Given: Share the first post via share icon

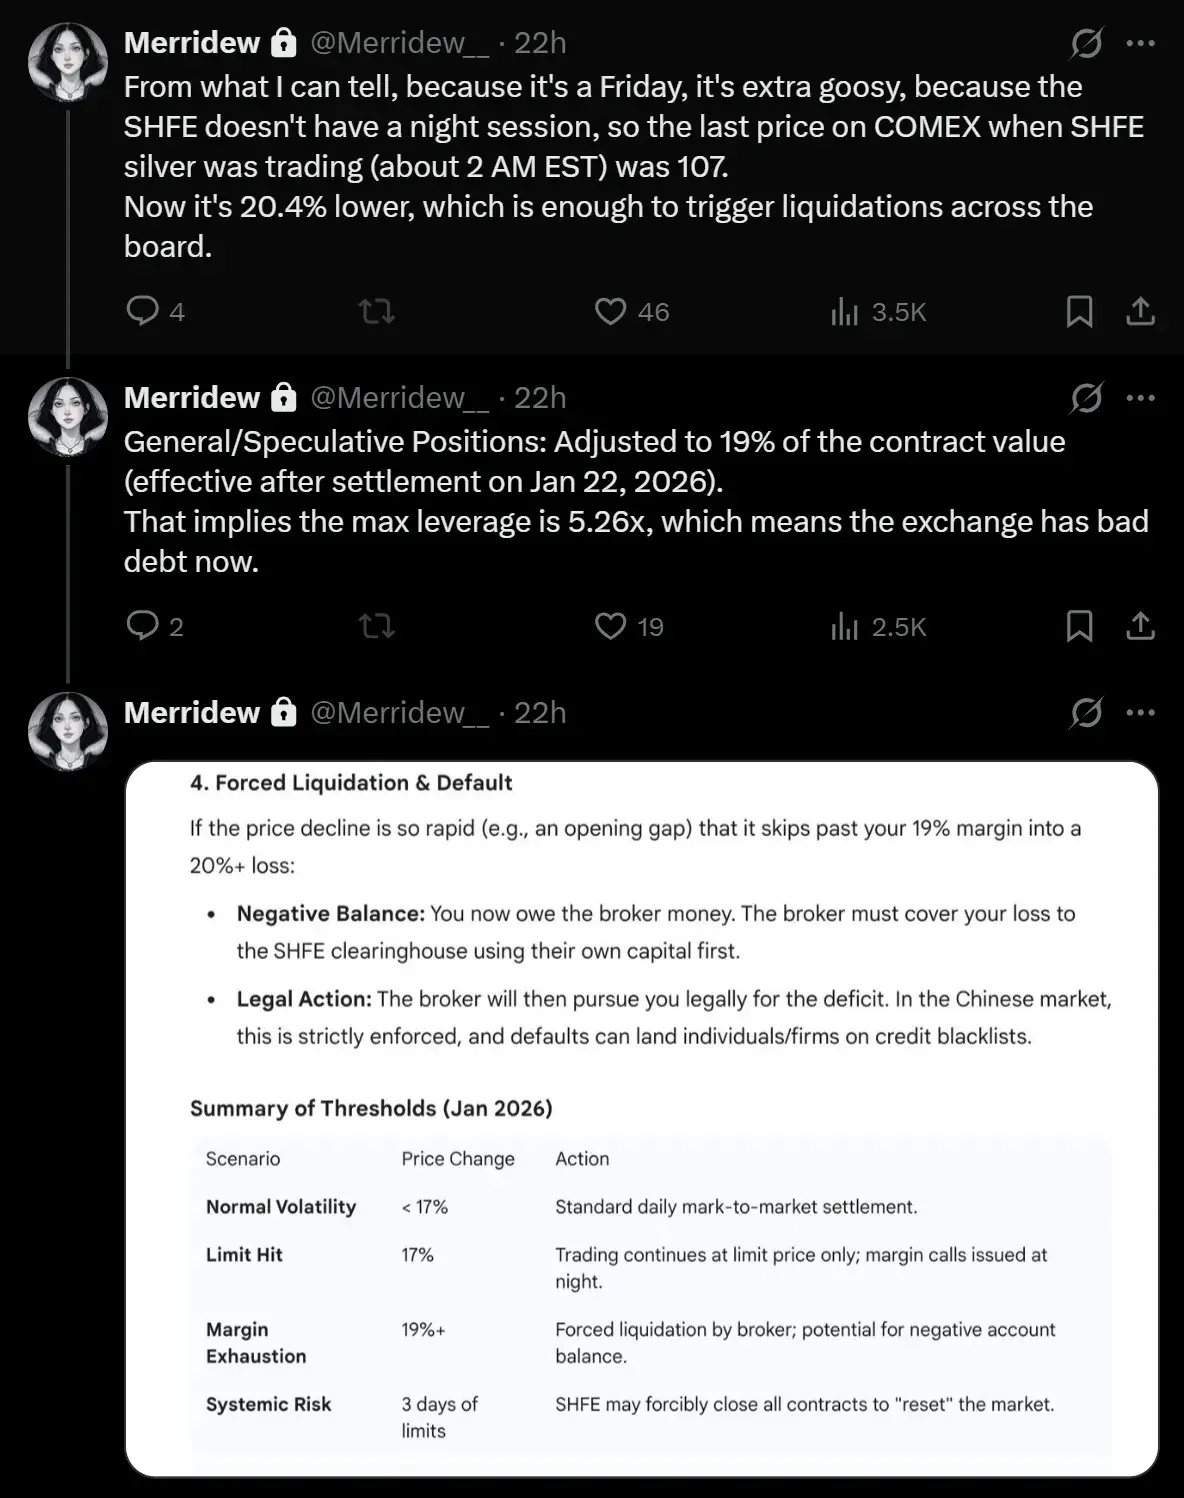Looking at the screenshot, I should pos(1140,312).
